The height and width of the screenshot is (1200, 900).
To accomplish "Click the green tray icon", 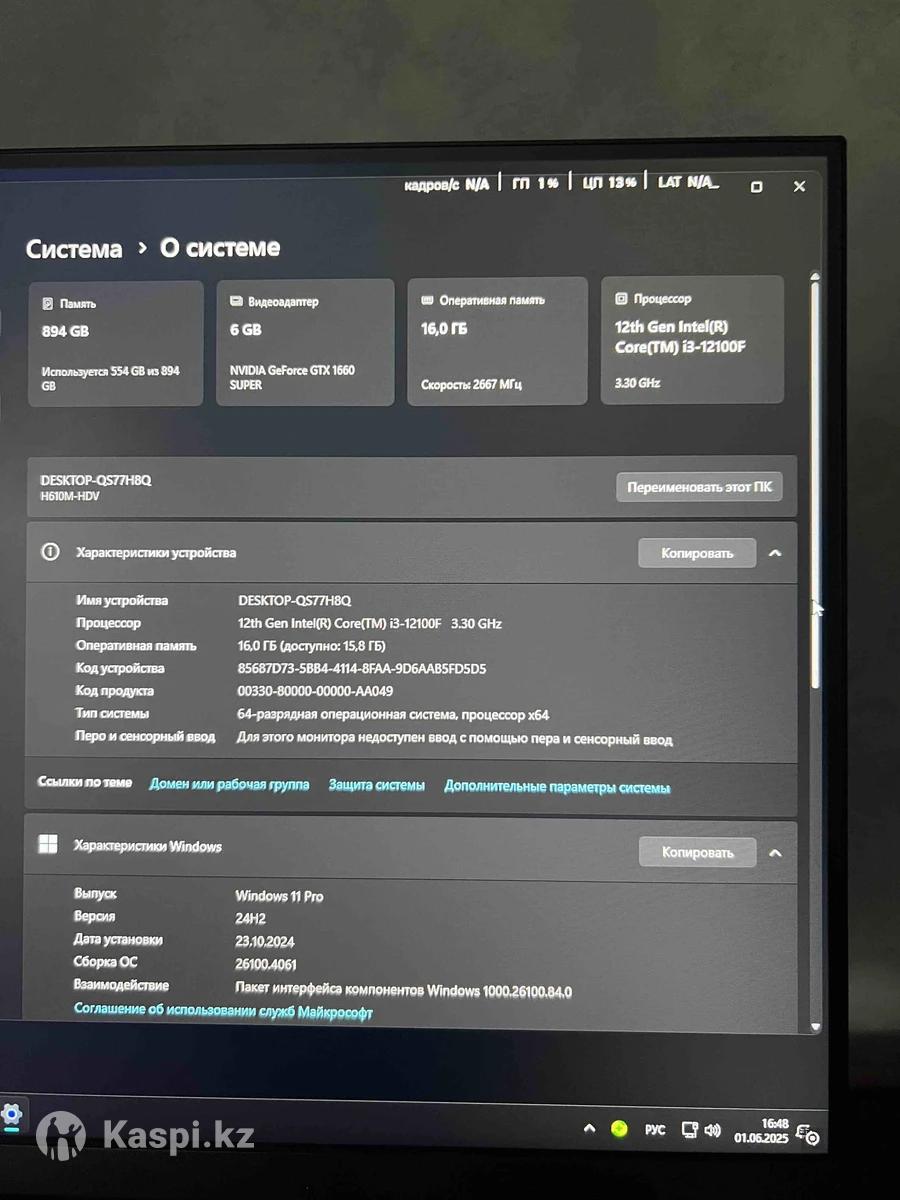I will (619, 1129).
